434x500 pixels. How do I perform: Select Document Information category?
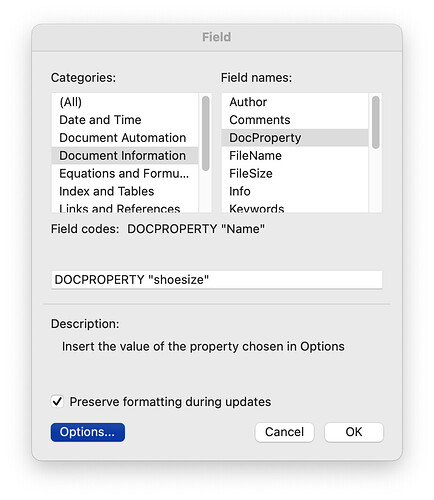125,156
